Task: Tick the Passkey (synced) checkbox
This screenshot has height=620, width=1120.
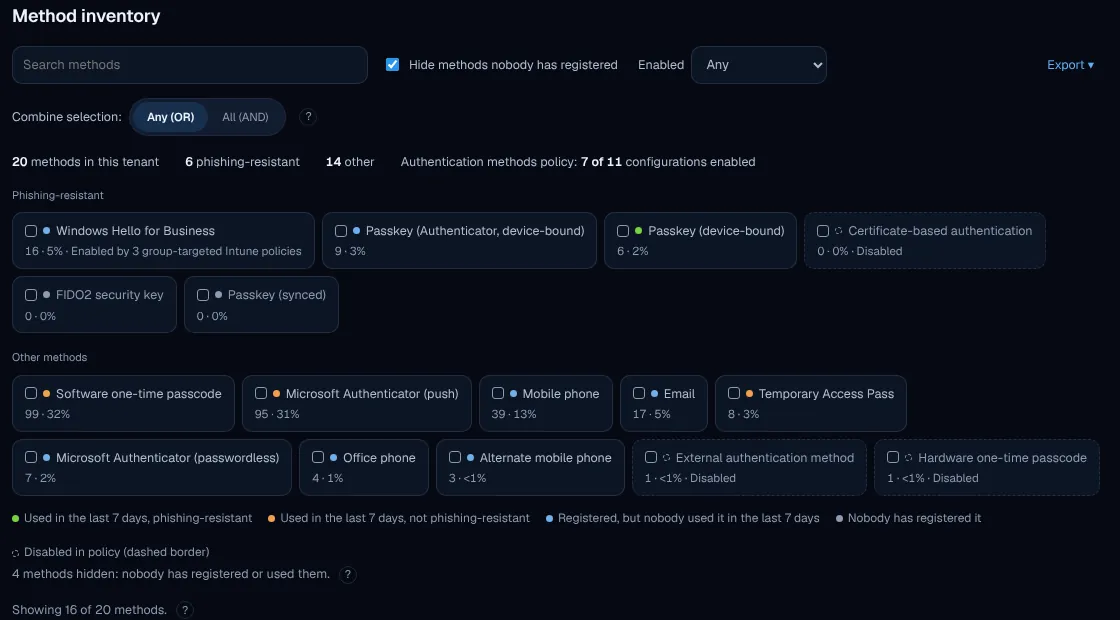Action: (203, 295)
